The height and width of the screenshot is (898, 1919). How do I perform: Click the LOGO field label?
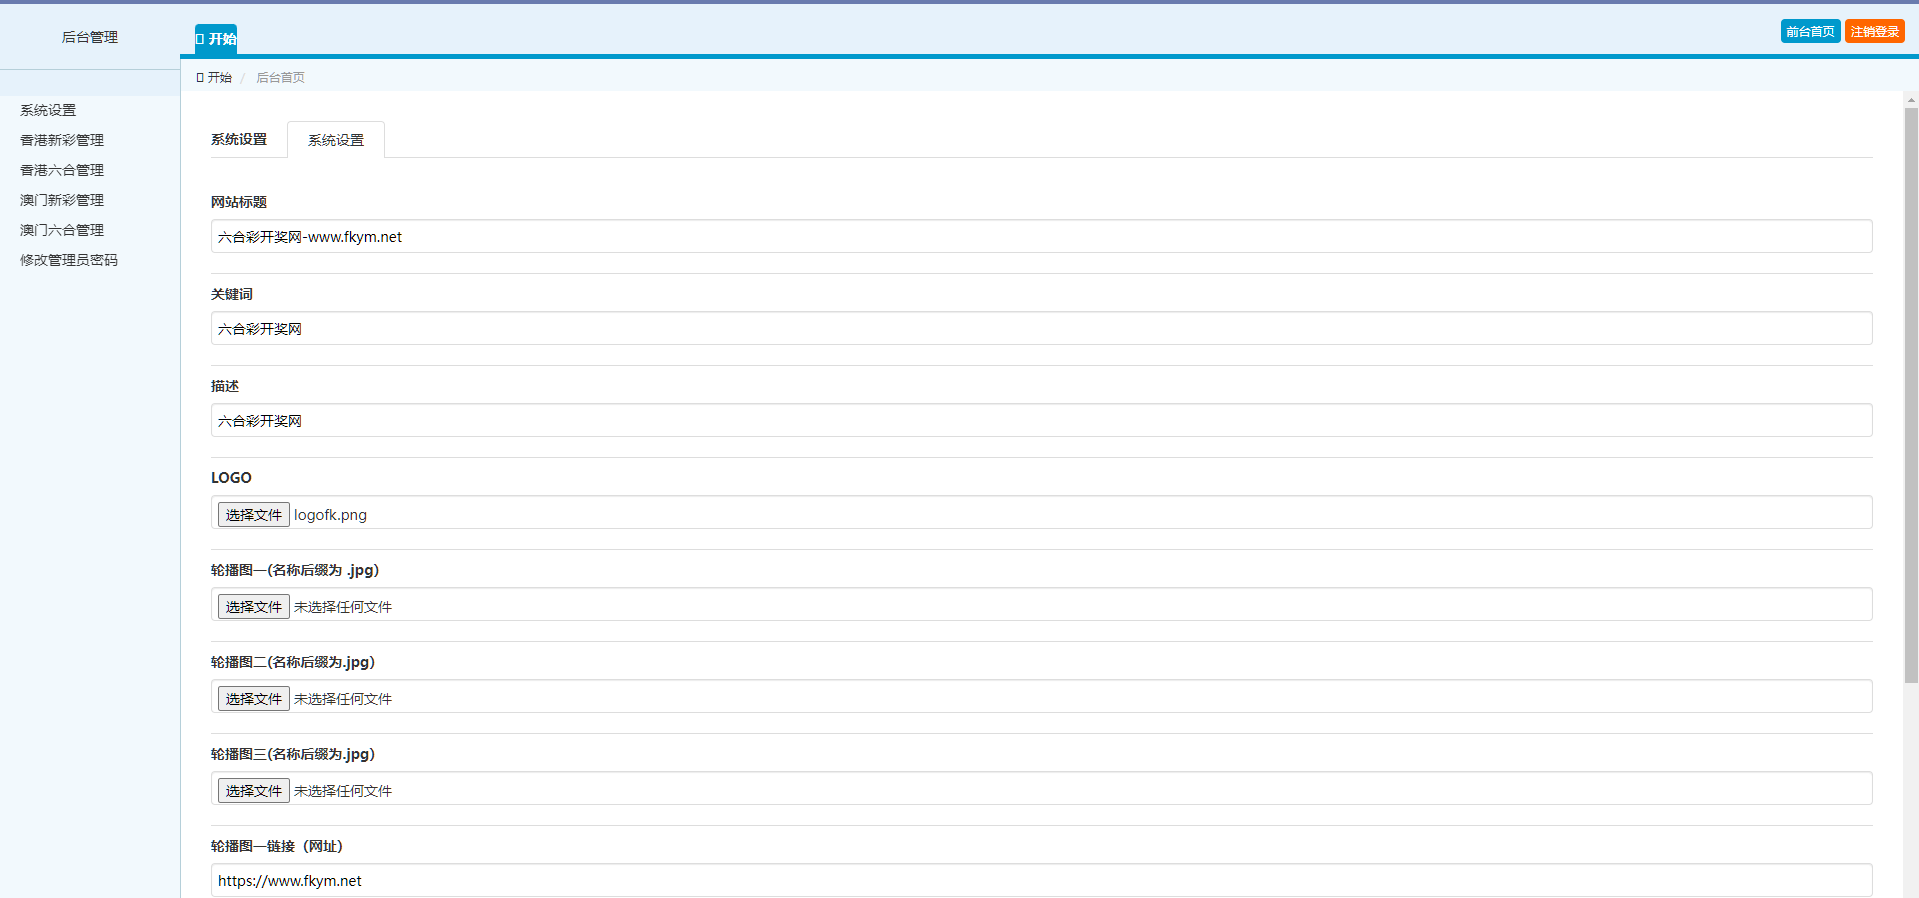[231, 478]
